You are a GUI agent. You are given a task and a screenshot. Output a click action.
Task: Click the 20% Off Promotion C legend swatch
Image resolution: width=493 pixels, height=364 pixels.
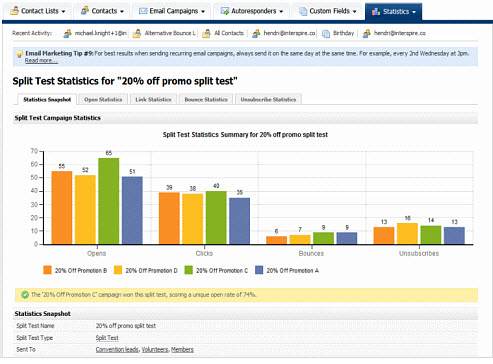[x=189, y=270]
